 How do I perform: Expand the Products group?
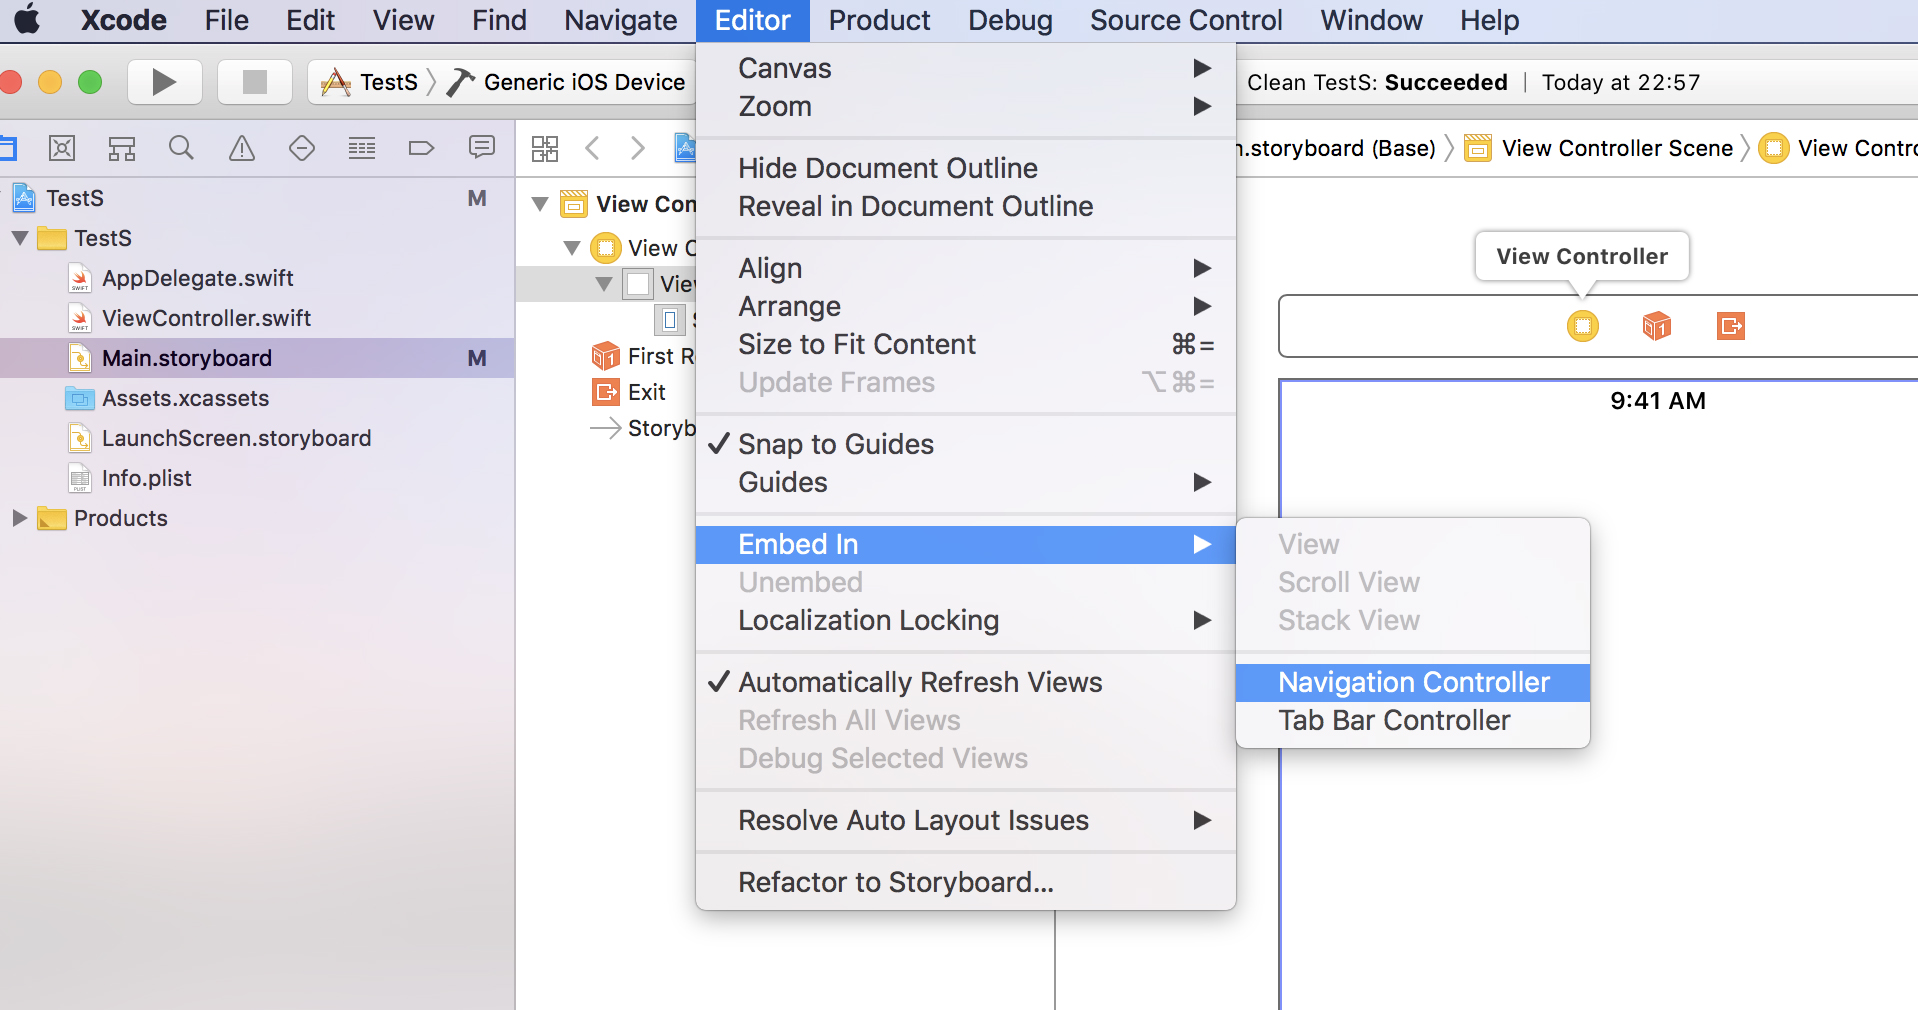pos(18,518)
